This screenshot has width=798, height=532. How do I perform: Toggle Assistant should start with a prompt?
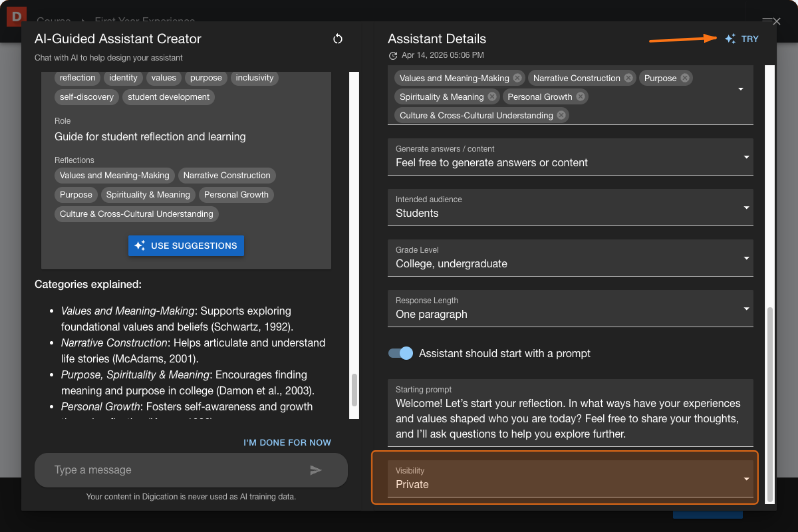coord(401,353)
